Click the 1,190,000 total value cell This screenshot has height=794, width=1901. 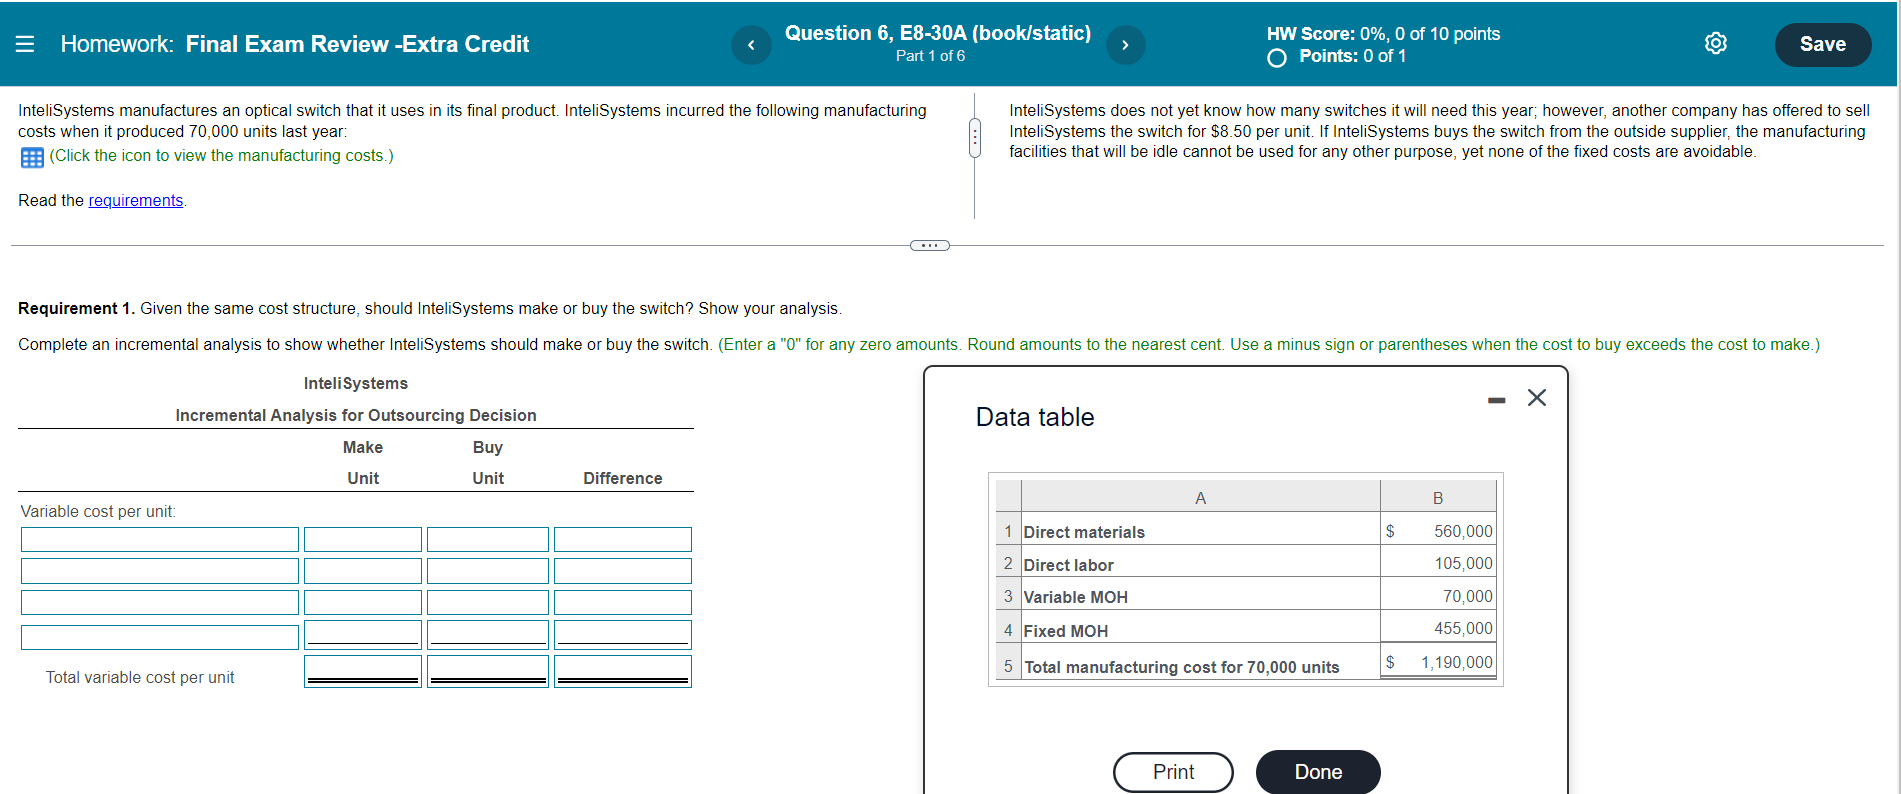tap(1438, 662)
